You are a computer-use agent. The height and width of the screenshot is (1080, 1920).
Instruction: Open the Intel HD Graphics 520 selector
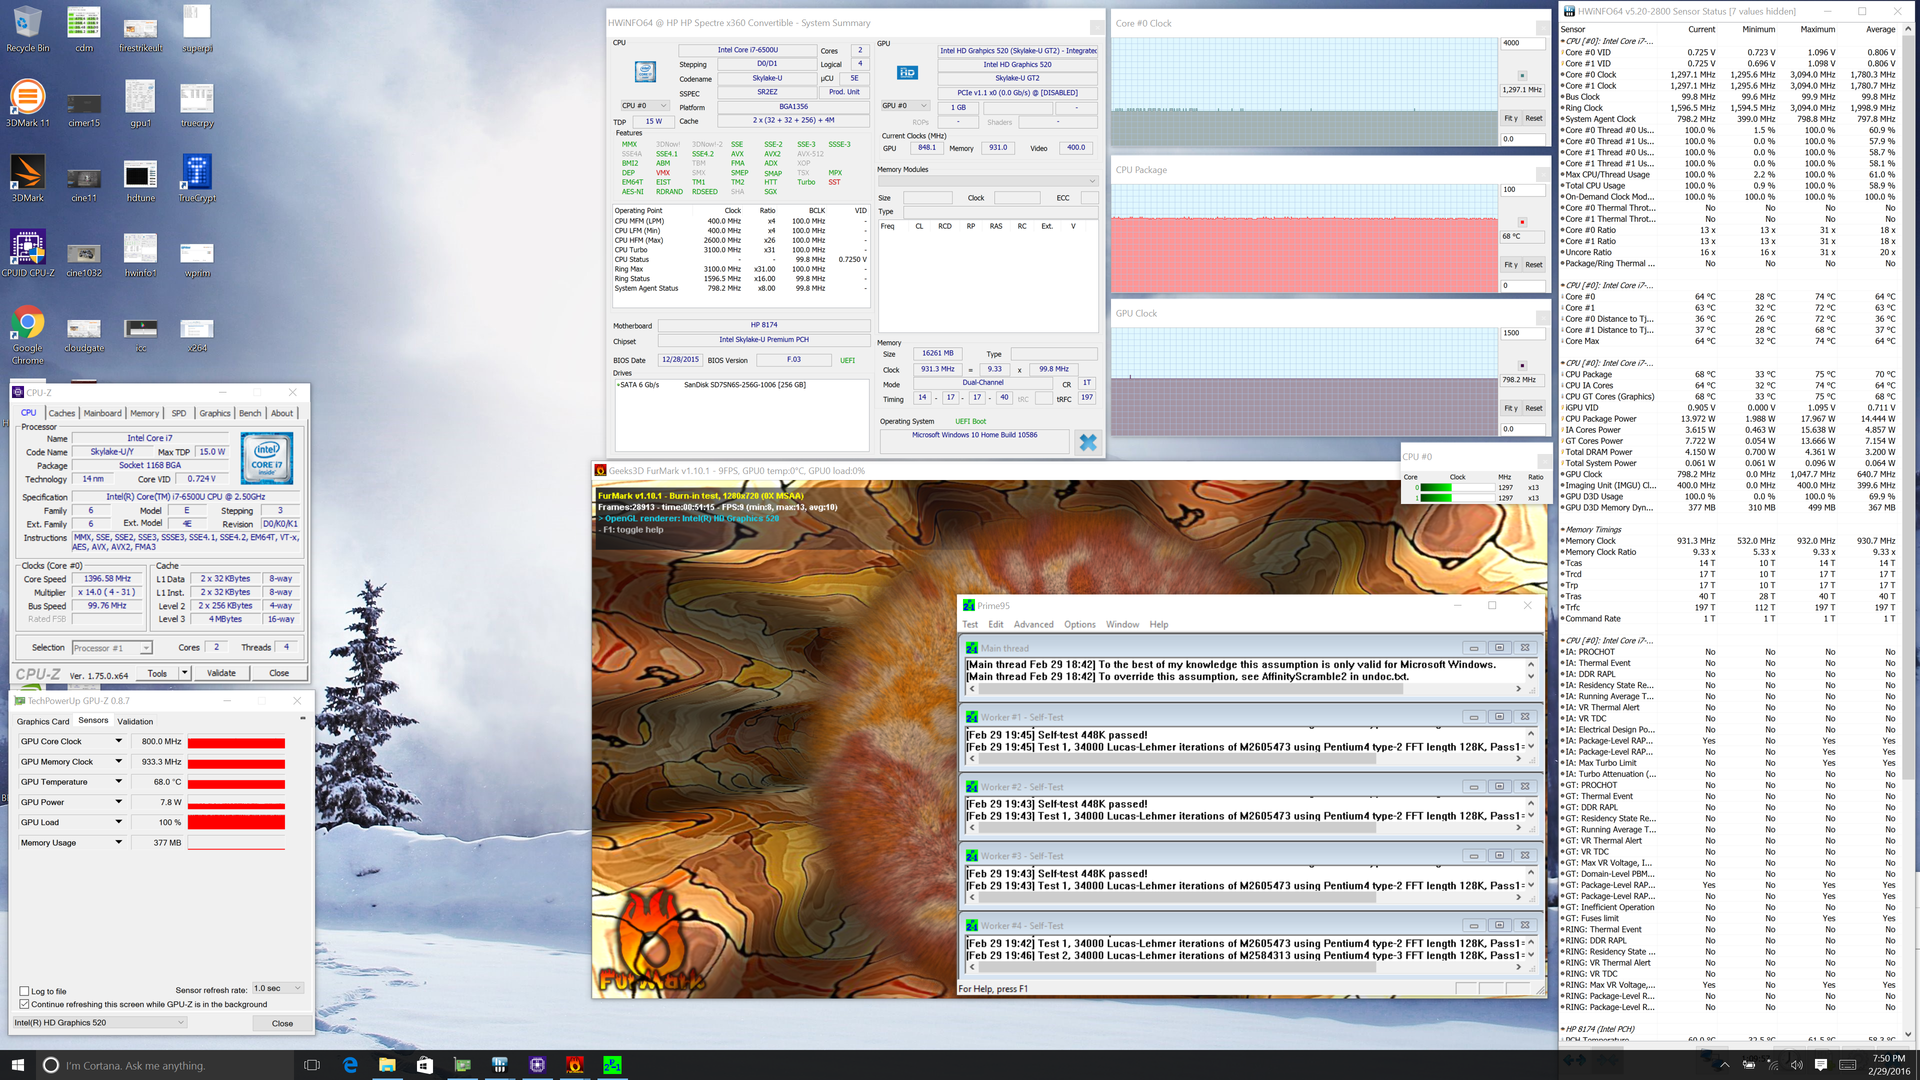[99, 1023]
